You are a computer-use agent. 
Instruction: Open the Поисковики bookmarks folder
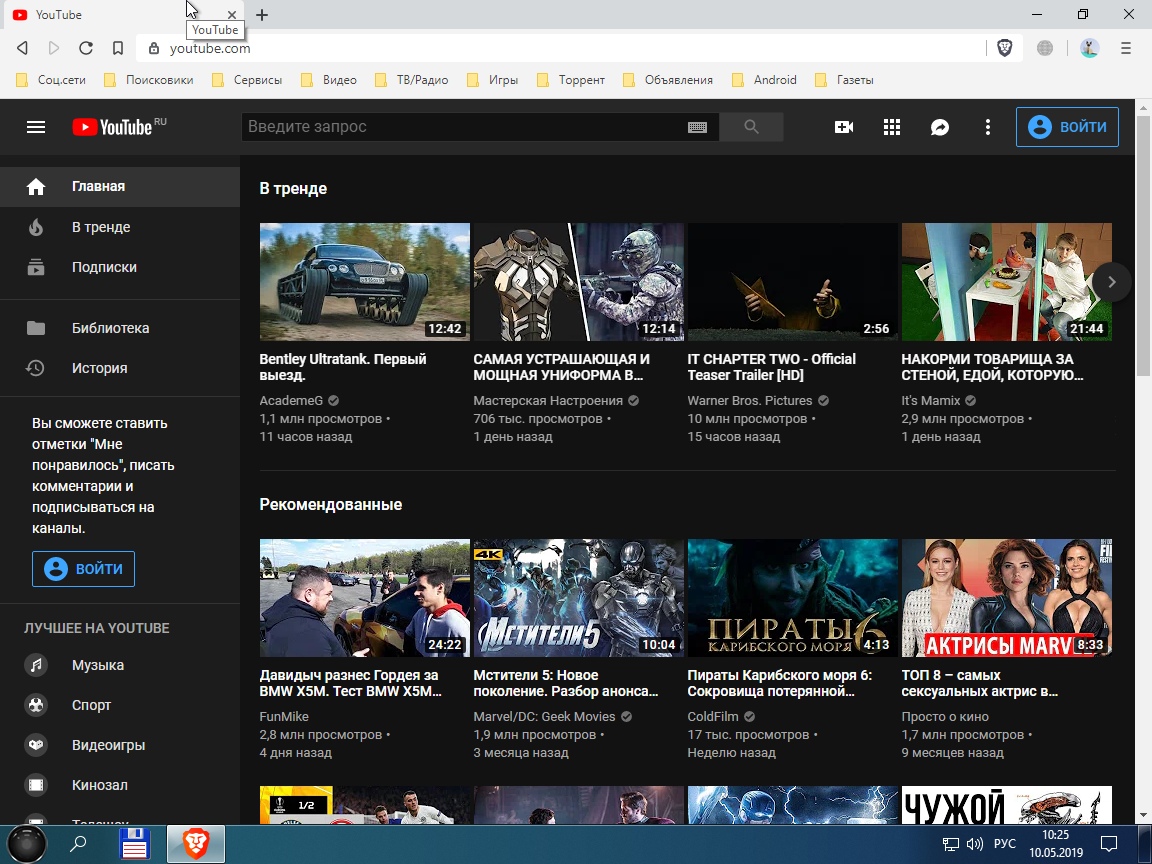click(x=149, y=80)
